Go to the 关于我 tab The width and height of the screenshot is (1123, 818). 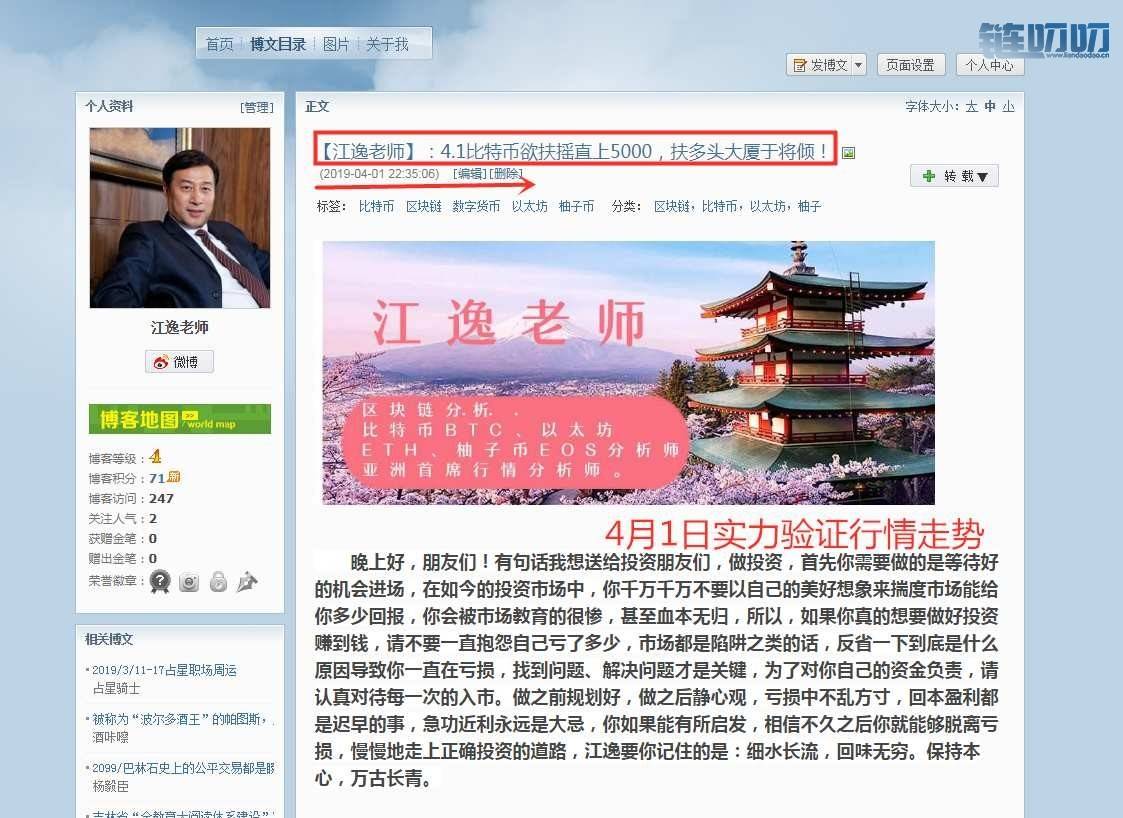click(387, 44)
